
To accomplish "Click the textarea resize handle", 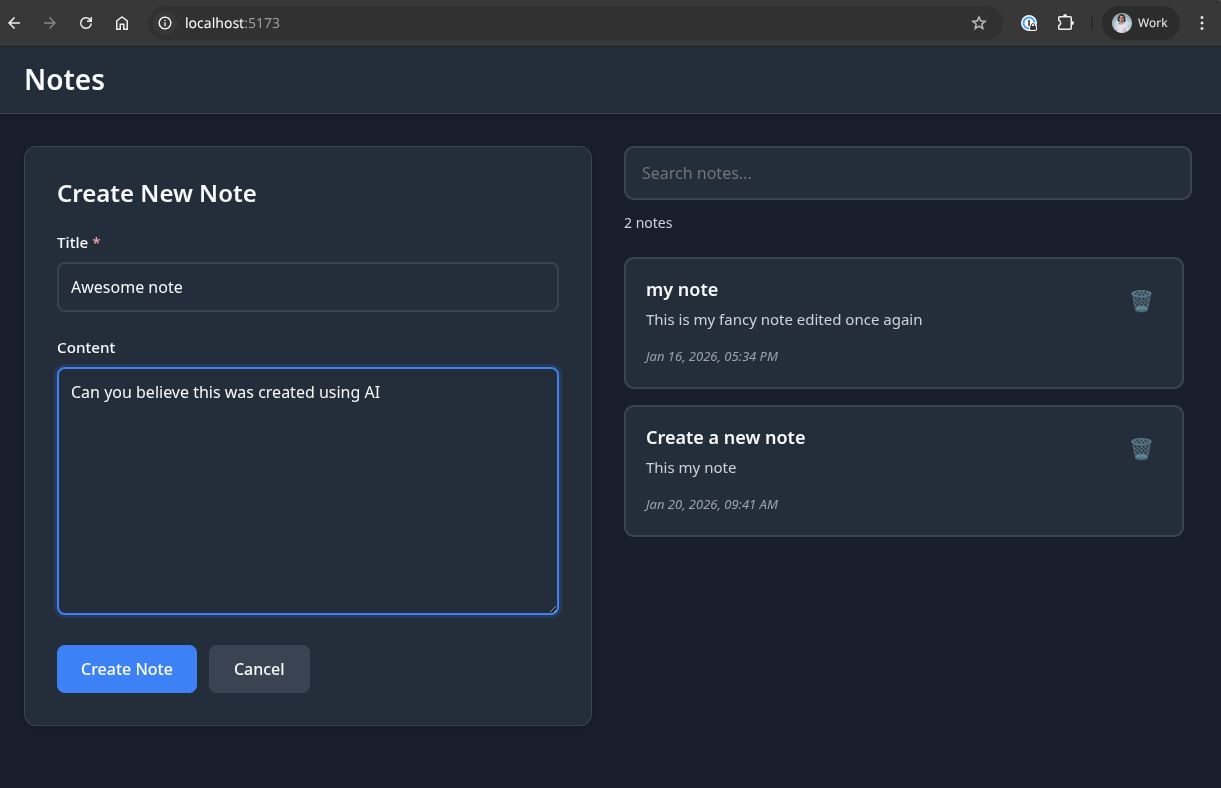I will pyautogui.click(x=553, y=608).
